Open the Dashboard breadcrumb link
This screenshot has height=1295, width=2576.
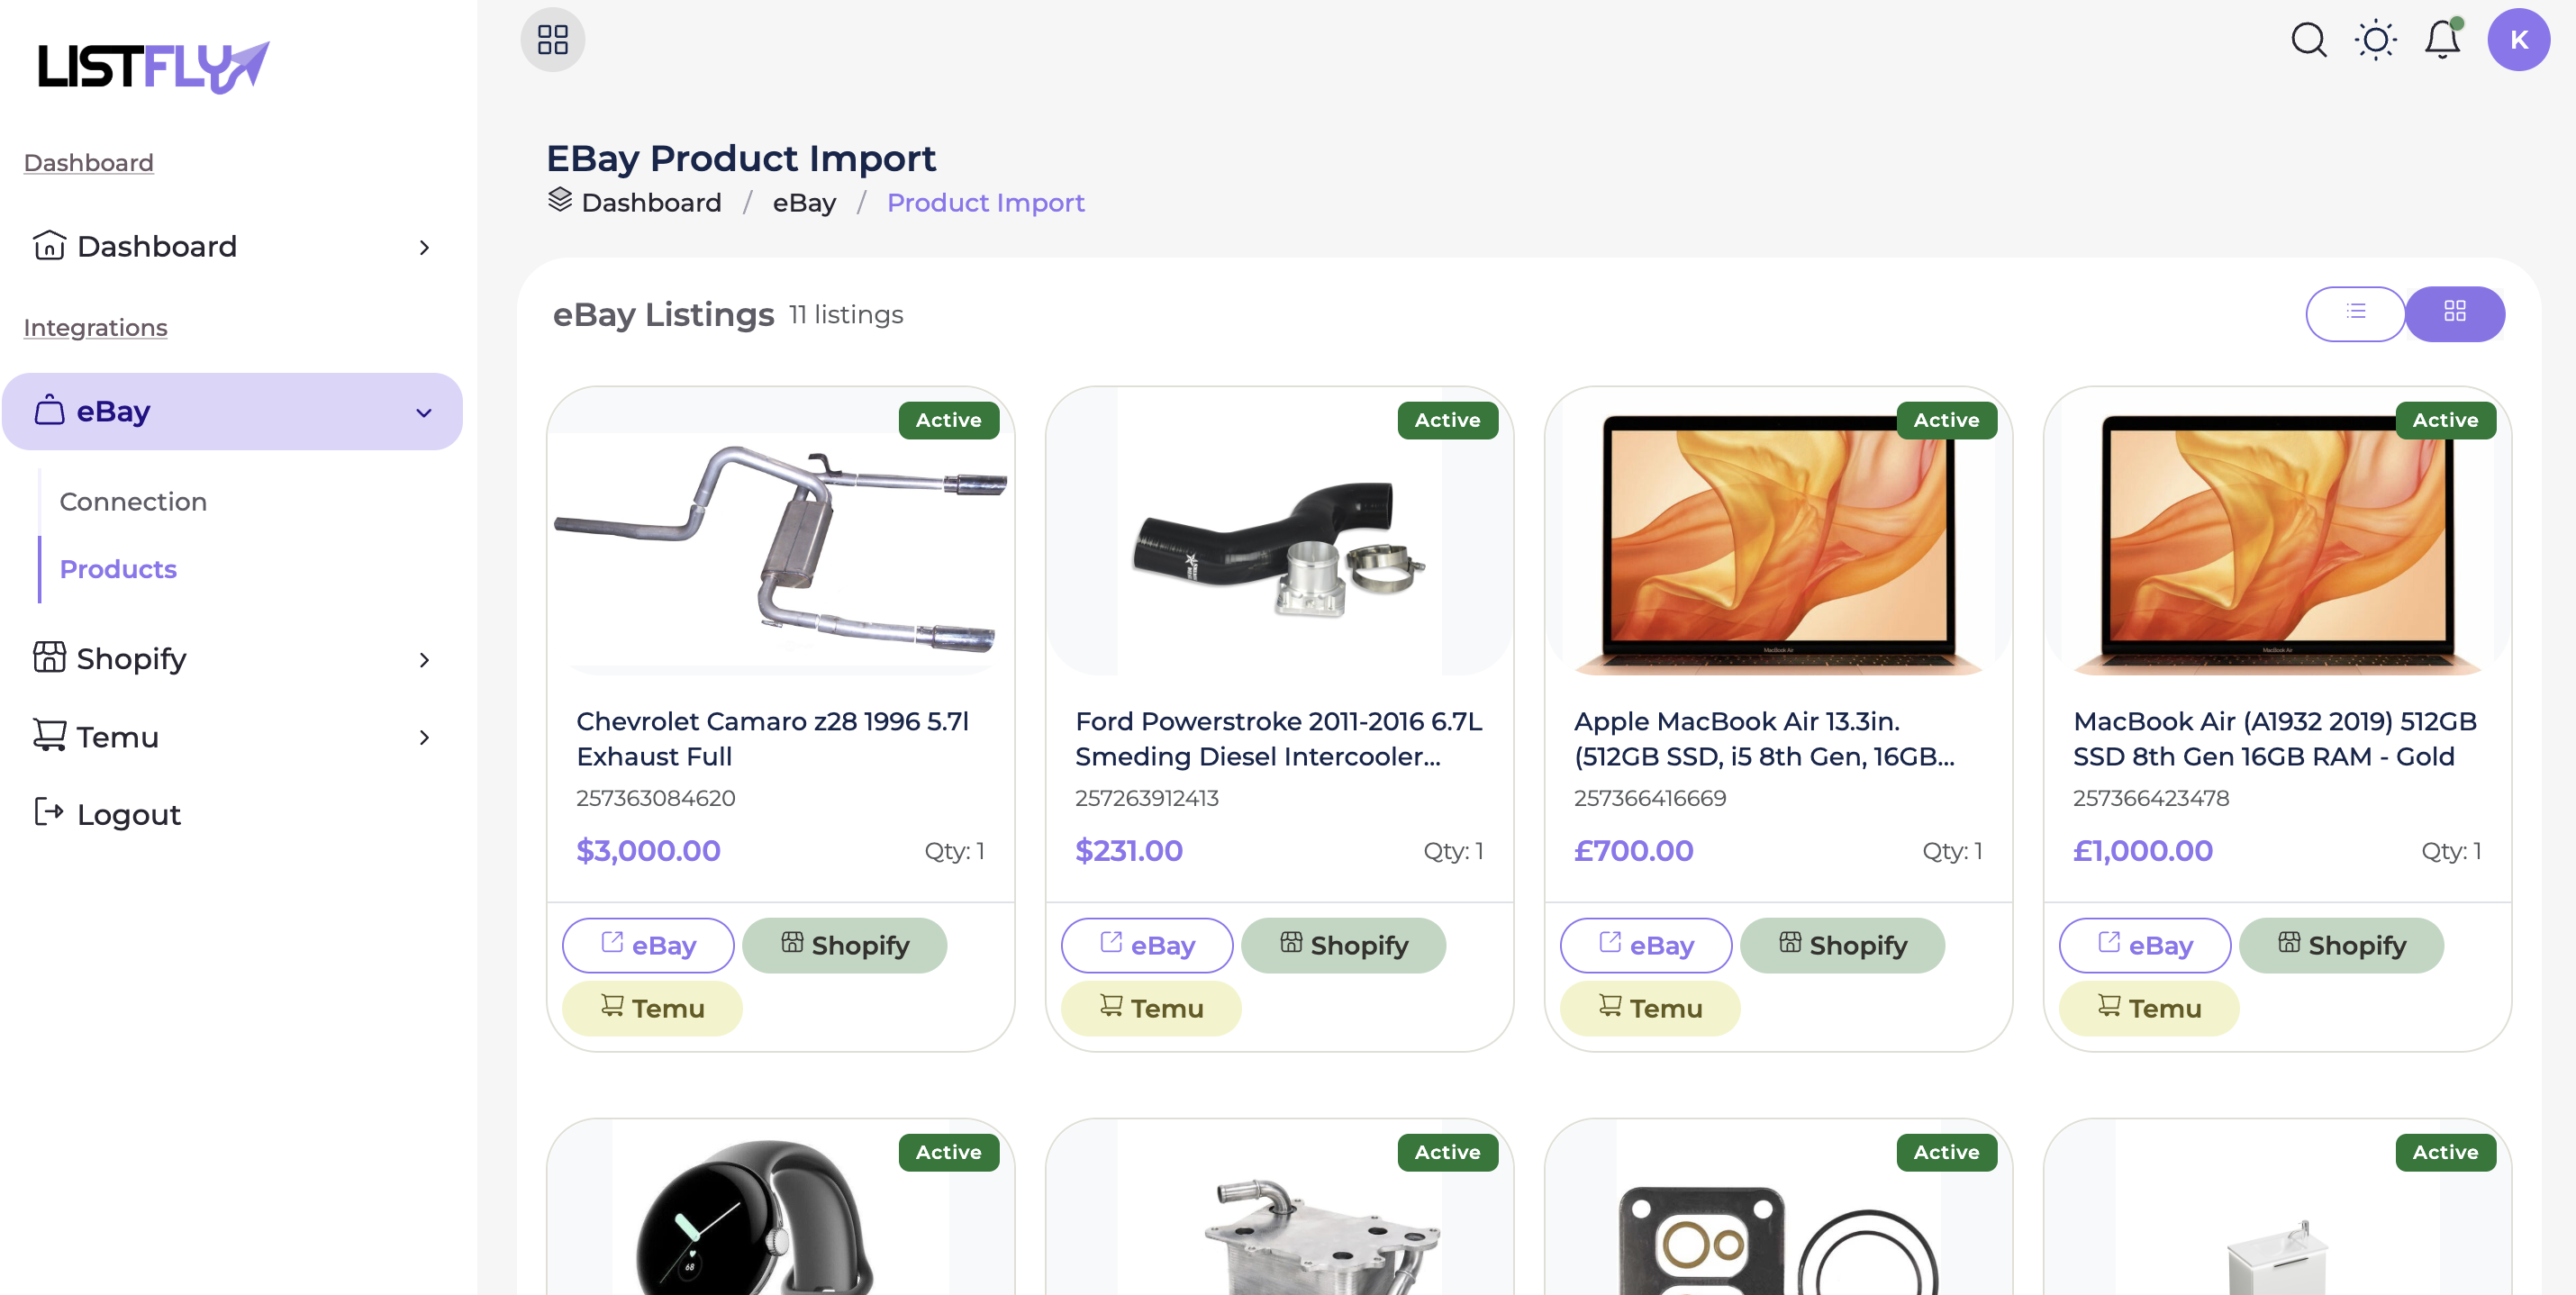click(x=650, y=202)
